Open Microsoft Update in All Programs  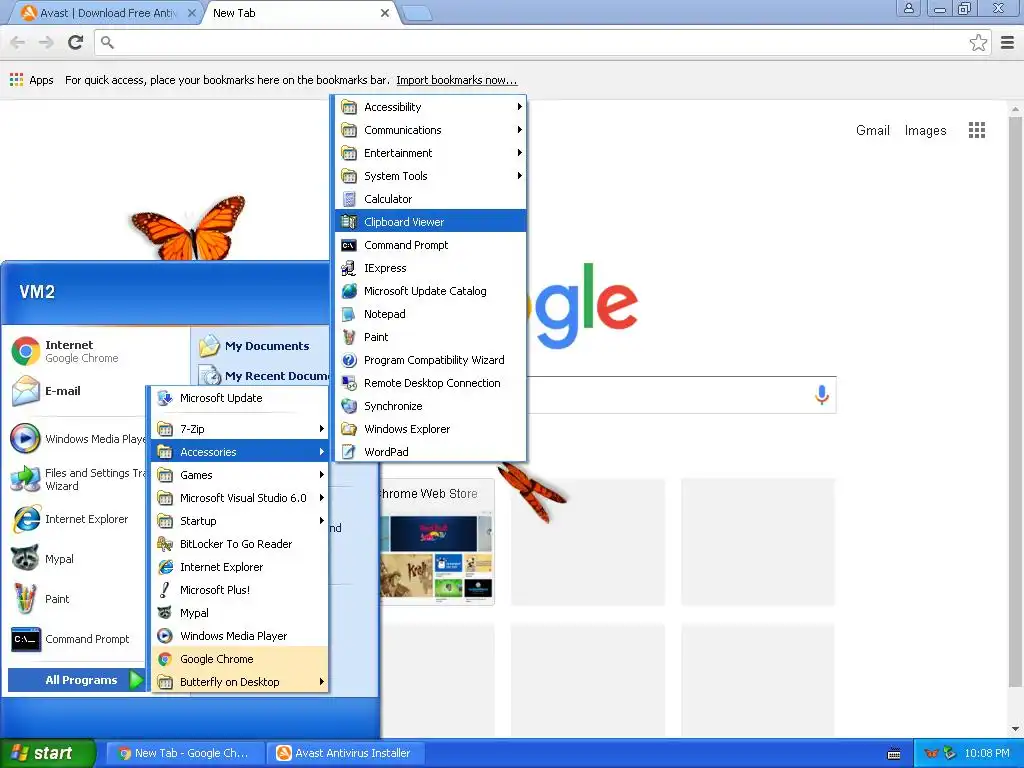click(240, 398)
